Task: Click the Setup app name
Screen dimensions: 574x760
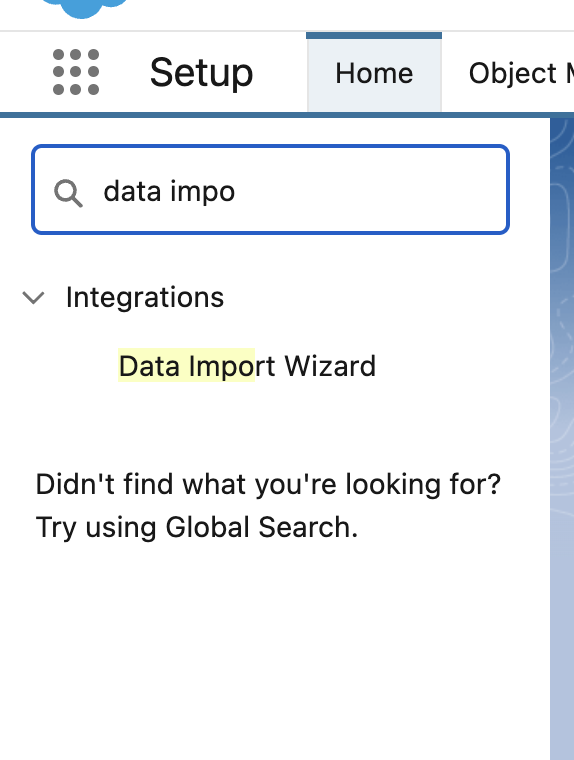Action: 202,73
